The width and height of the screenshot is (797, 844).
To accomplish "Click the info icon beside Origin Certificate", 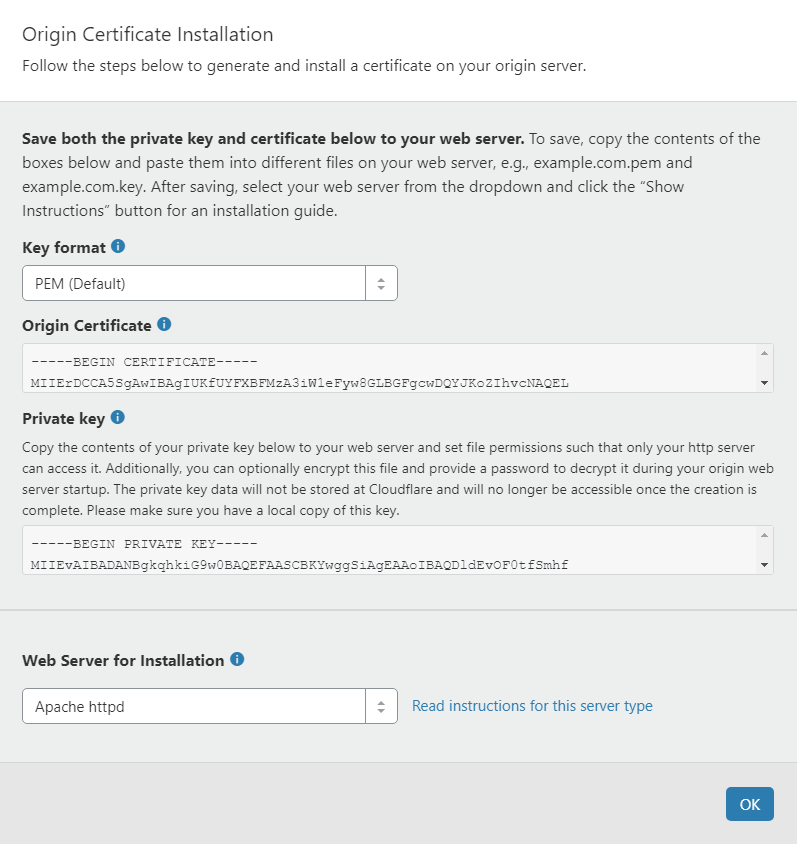I will click(165, 324).
